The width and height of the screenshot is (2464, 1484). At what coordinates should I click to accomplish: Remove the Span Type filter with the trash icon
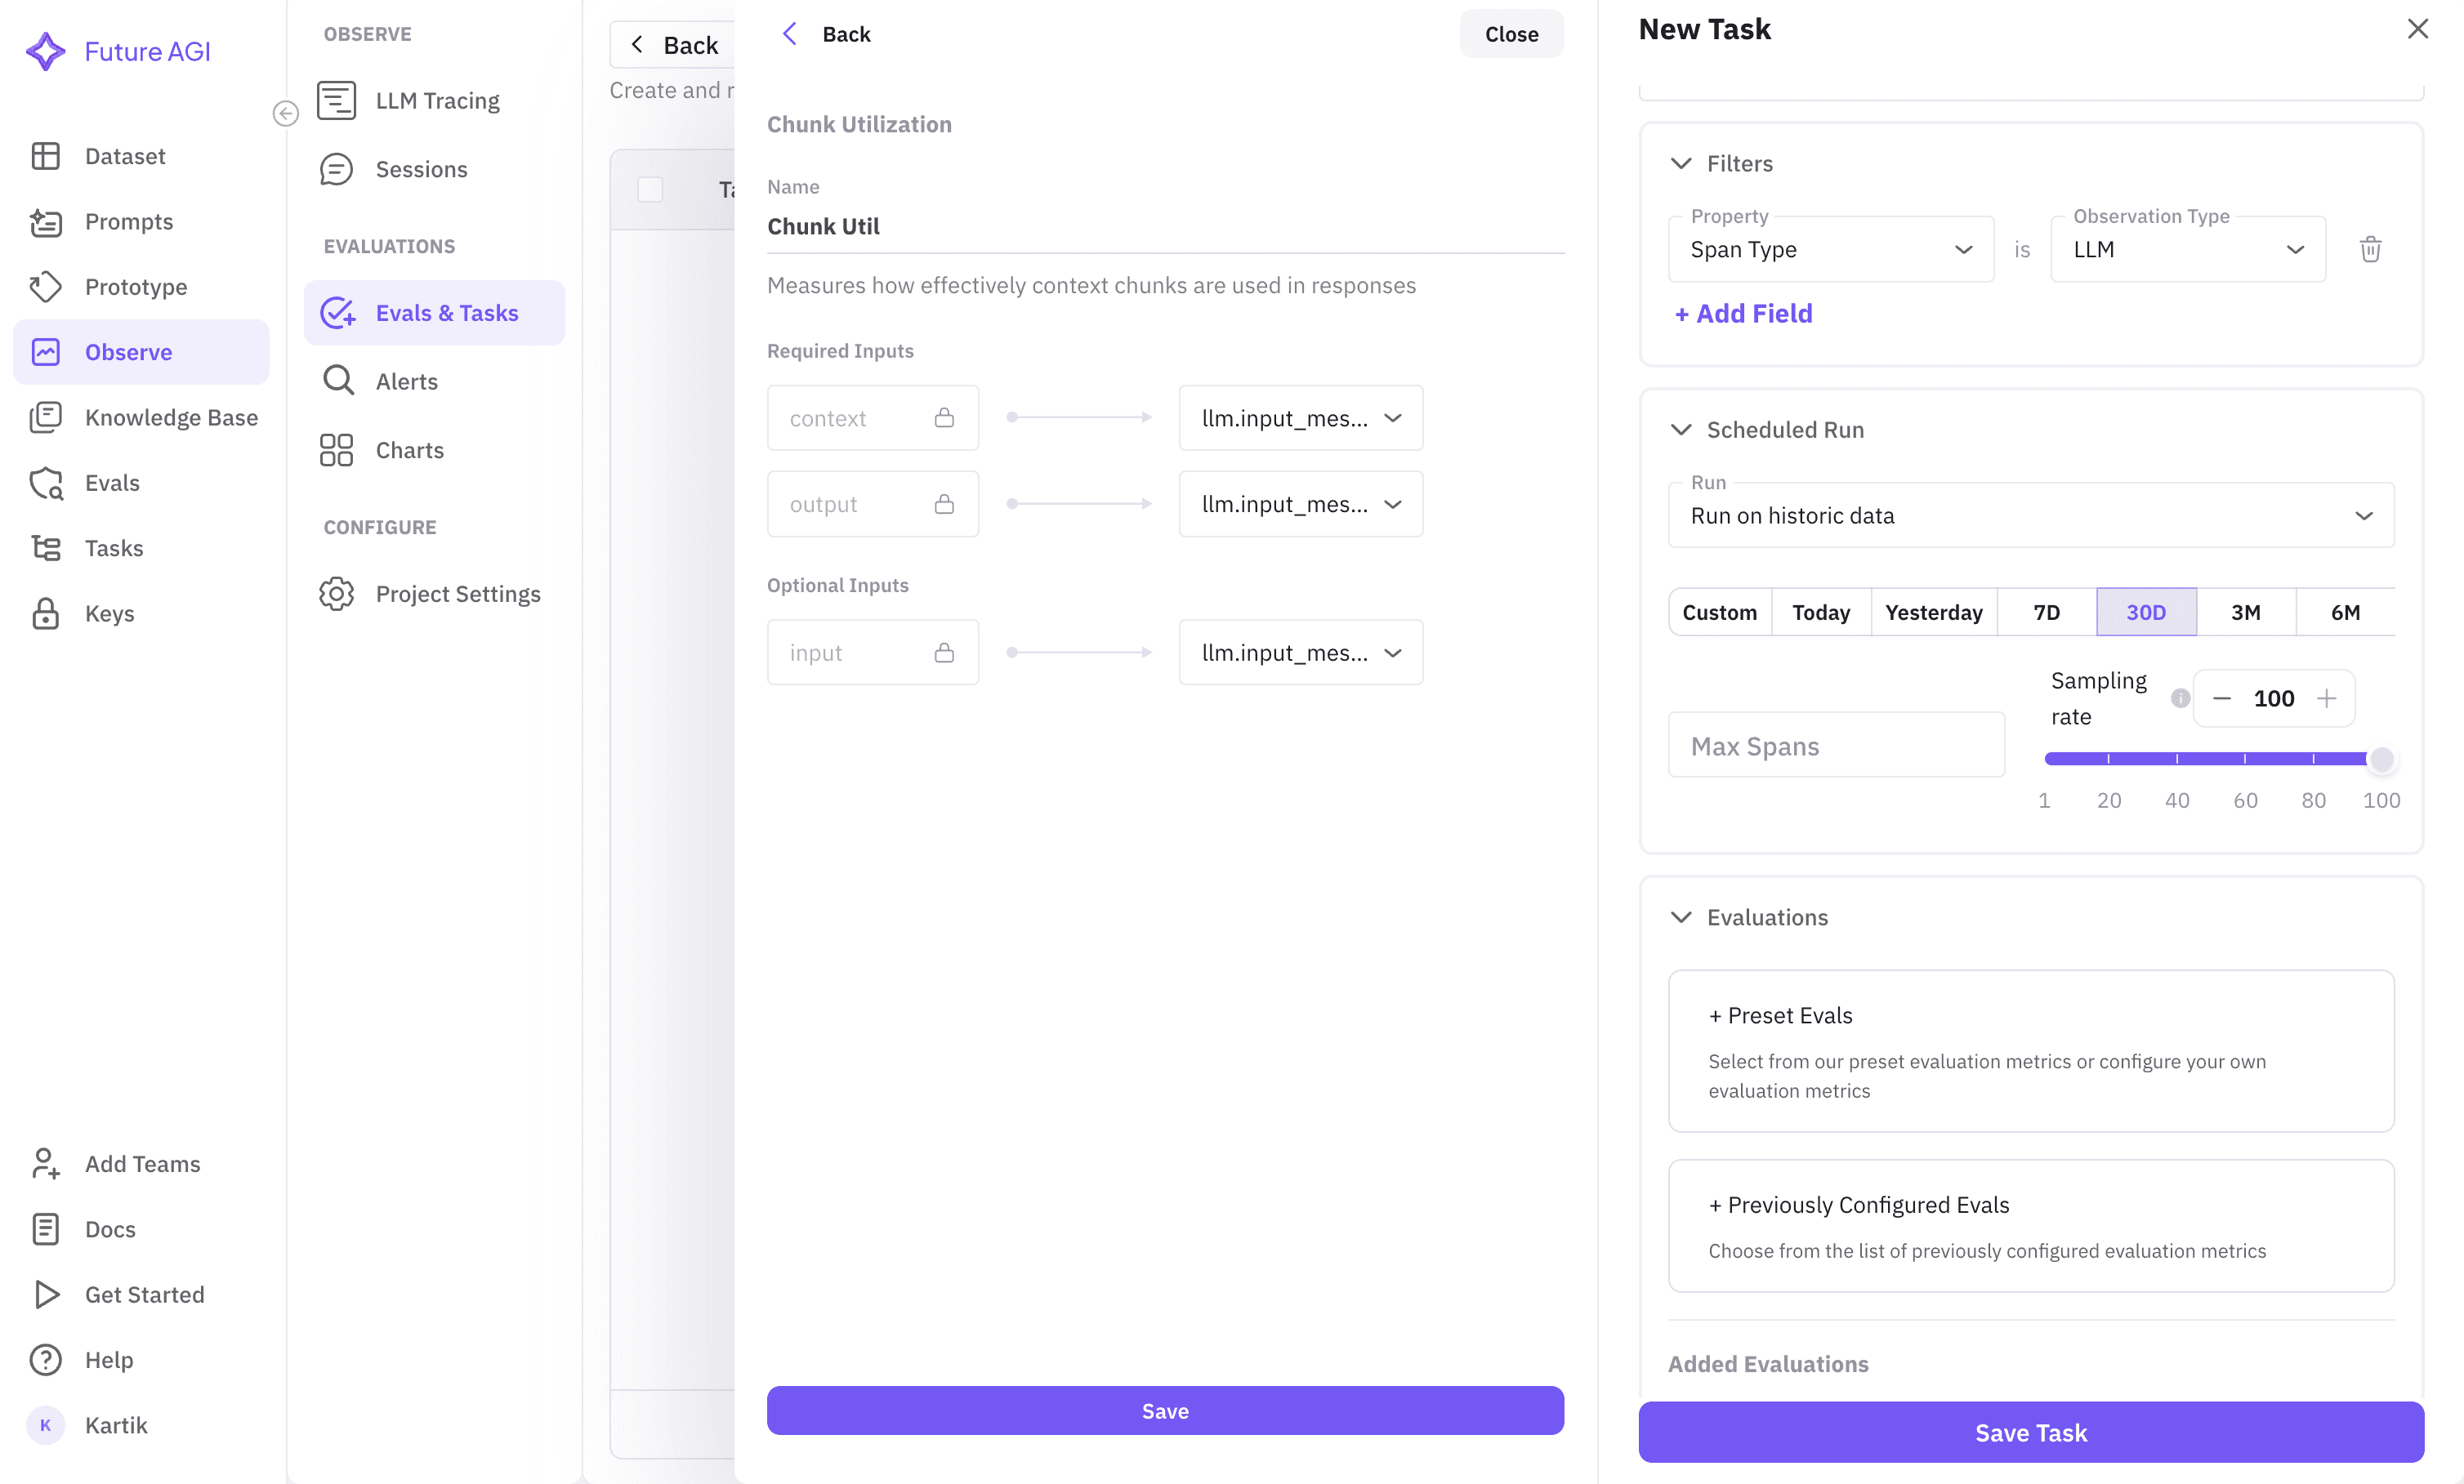click(2370, 249)
